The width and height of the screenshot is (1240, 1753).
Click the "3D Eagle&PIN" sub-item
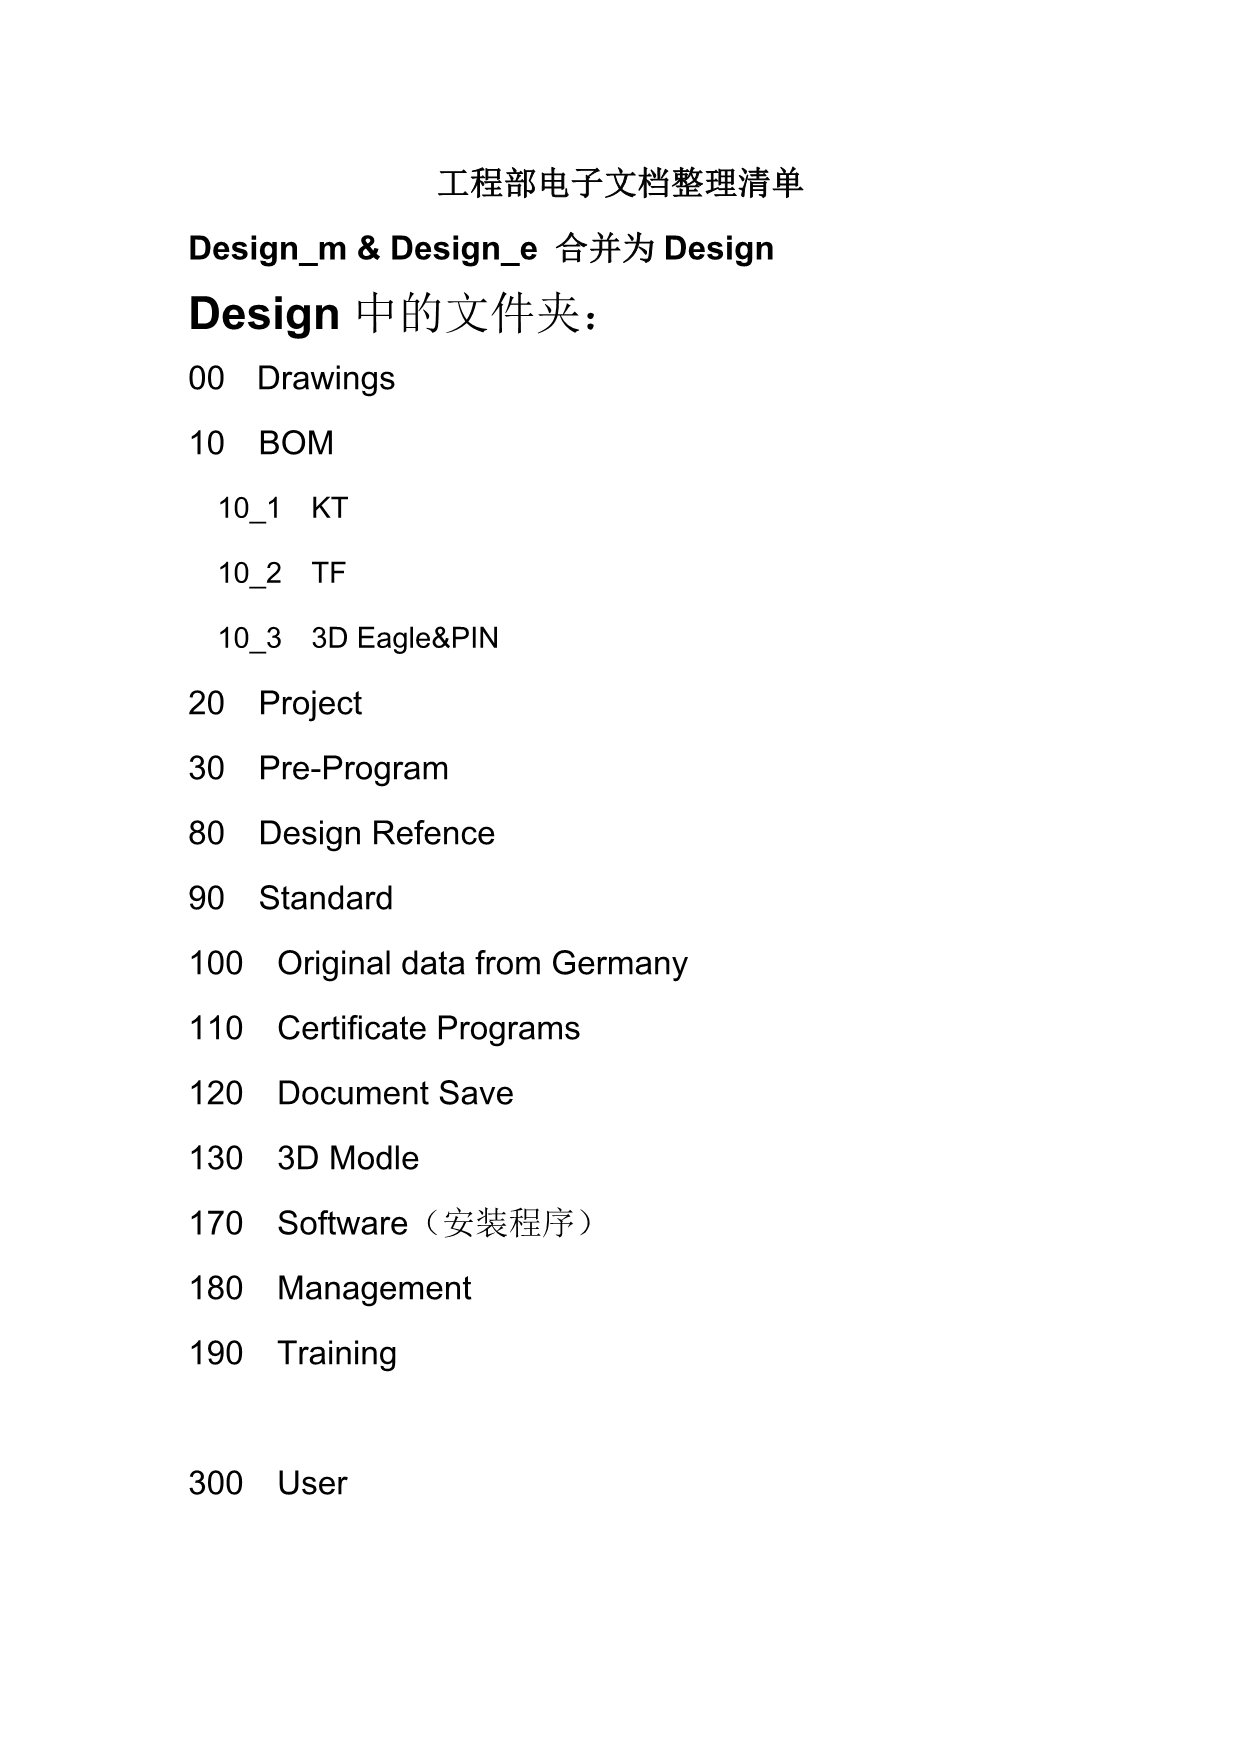pos(404,638)
